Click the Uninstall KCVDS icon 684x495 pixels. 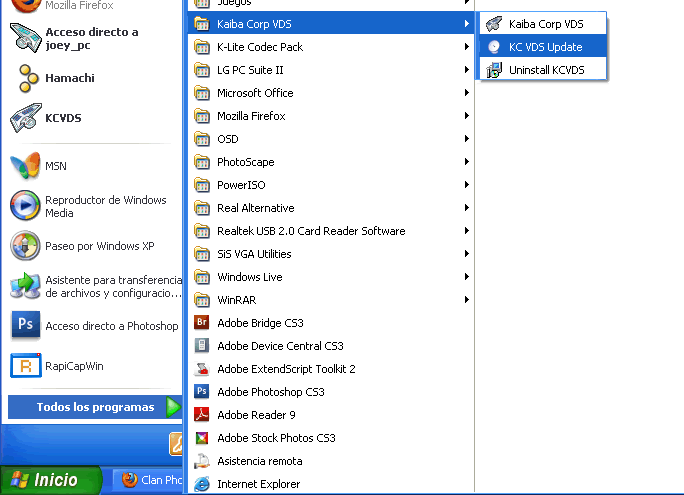(x=494, y=70)
